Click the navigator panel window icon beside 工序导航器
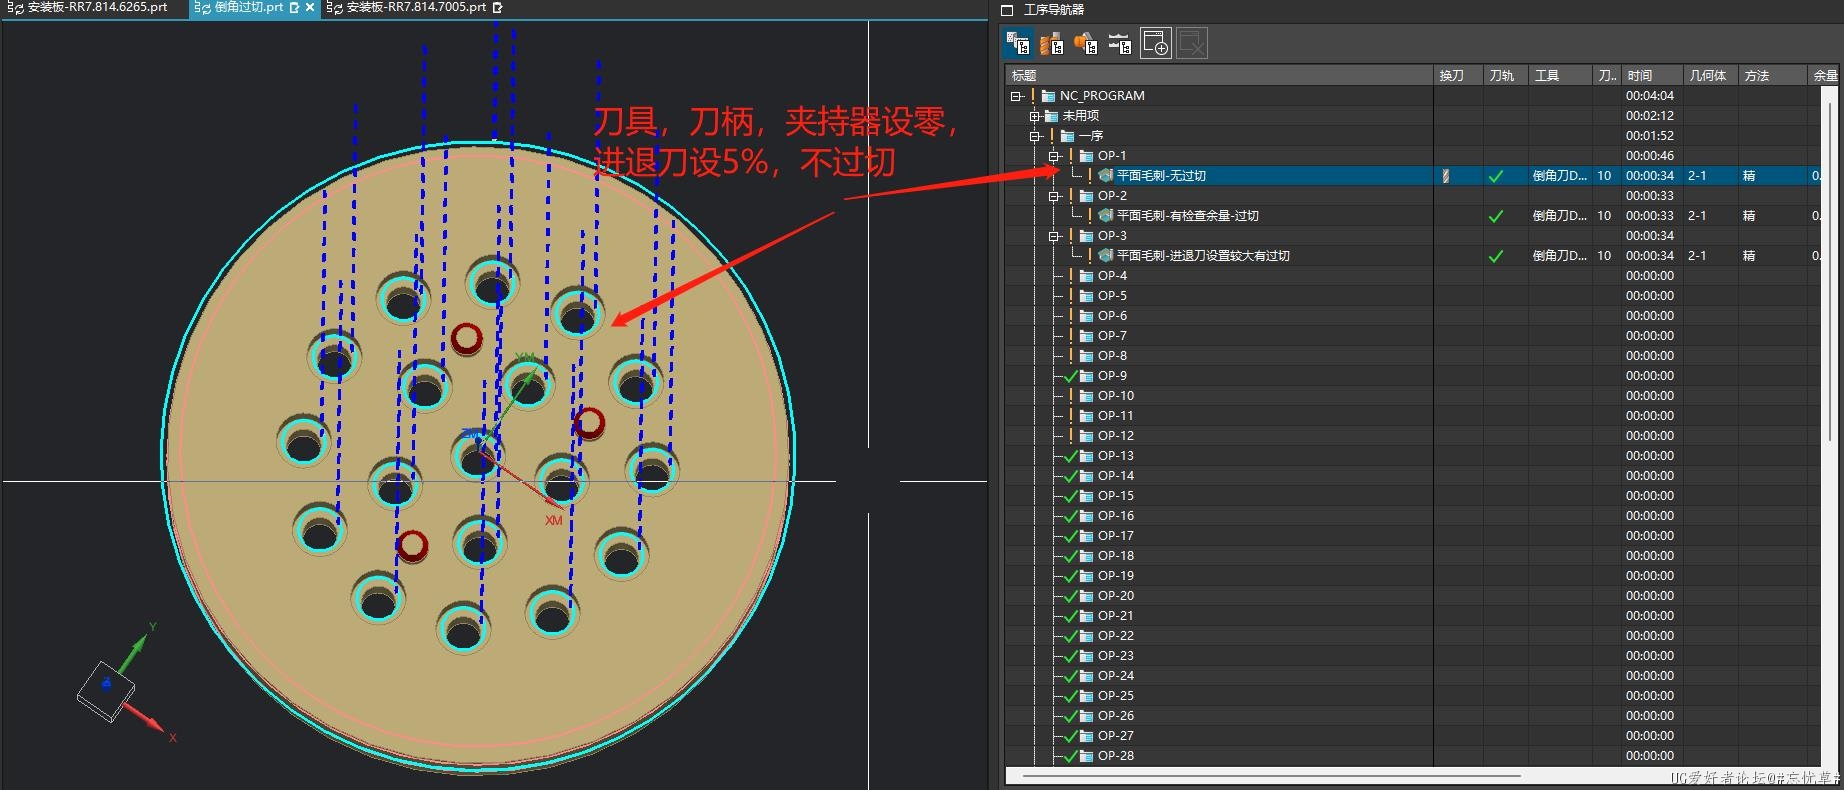Screen dimensions: 1844x790 pos(1008,10)
